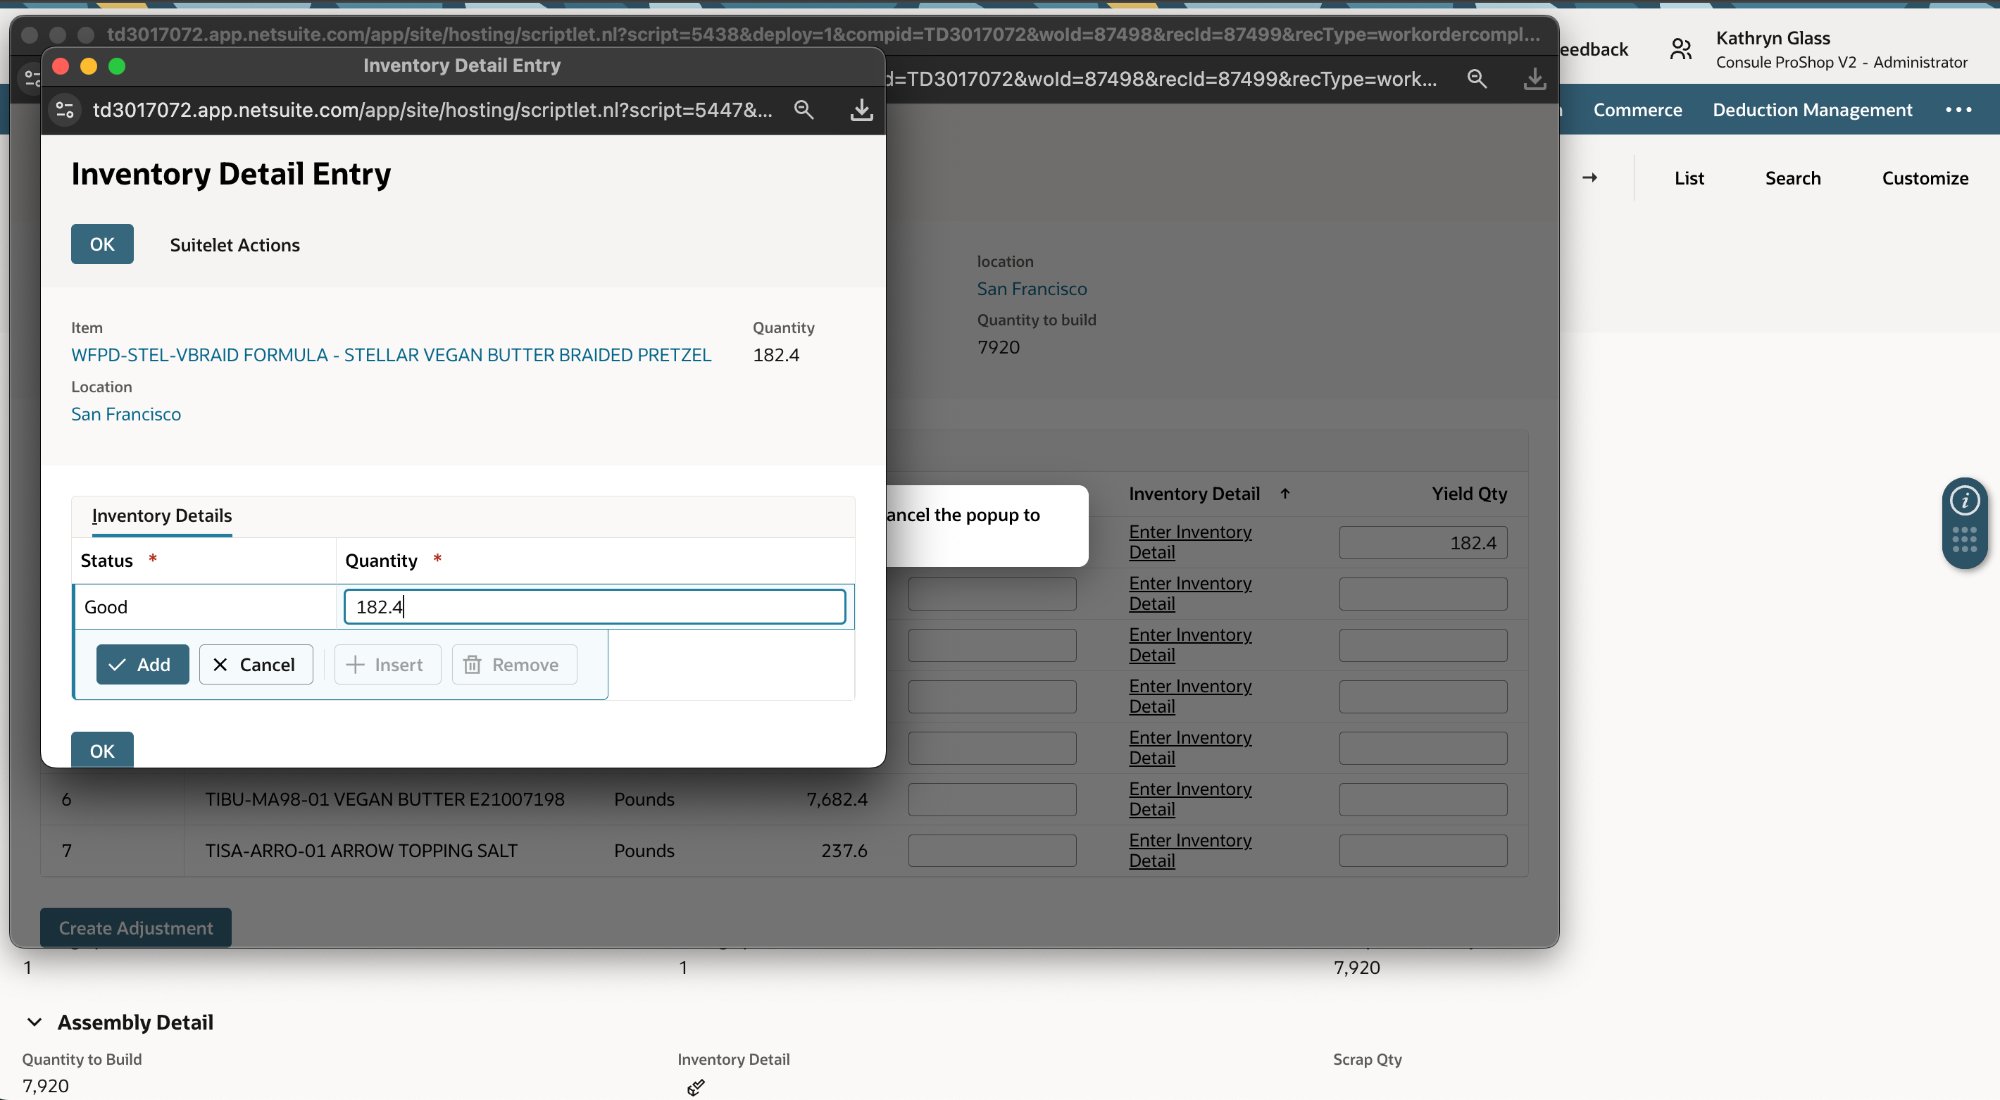Click the sort arrow beside Inventory Detail header
2000x1100 pixels.
[x=1285, y=494]
